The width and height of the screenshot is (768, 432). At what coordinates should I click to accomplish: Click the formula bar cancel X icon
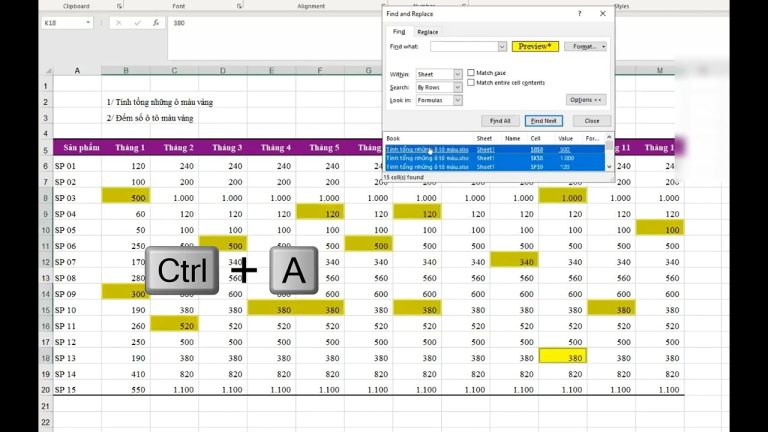[x=119, y=23]
